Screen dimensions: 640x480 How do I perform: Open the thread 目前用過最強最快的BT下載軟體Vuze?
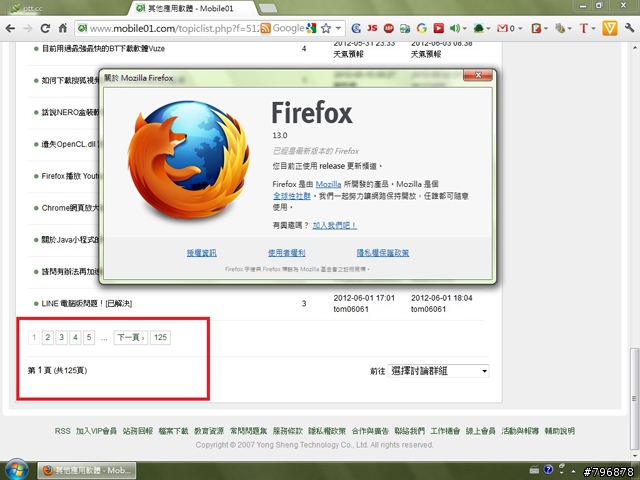(103, 49)
